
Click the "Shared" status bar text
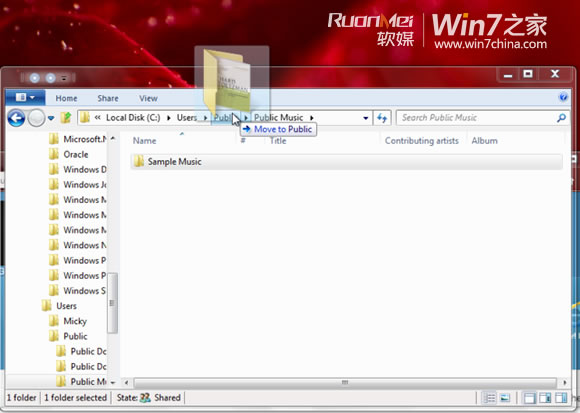167,397
